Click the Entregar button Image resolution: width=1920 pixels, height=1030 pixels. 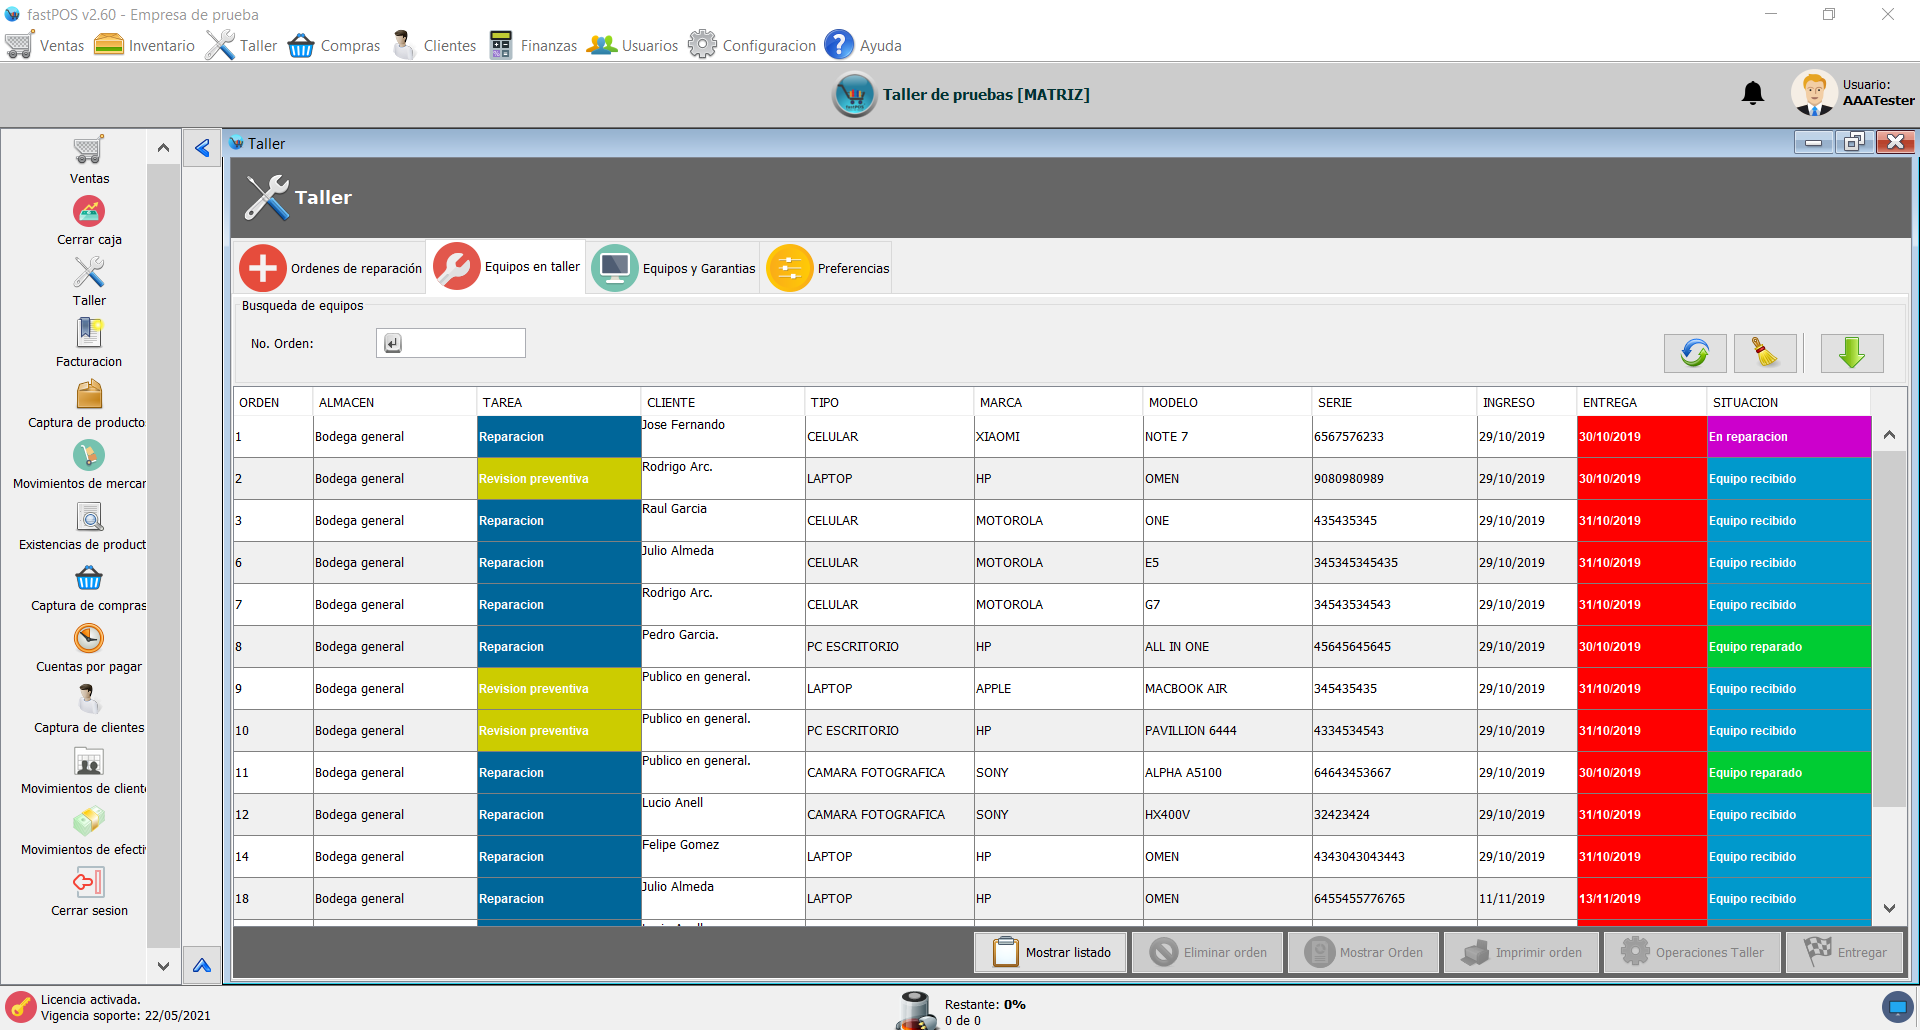(x=1845, y=953)
